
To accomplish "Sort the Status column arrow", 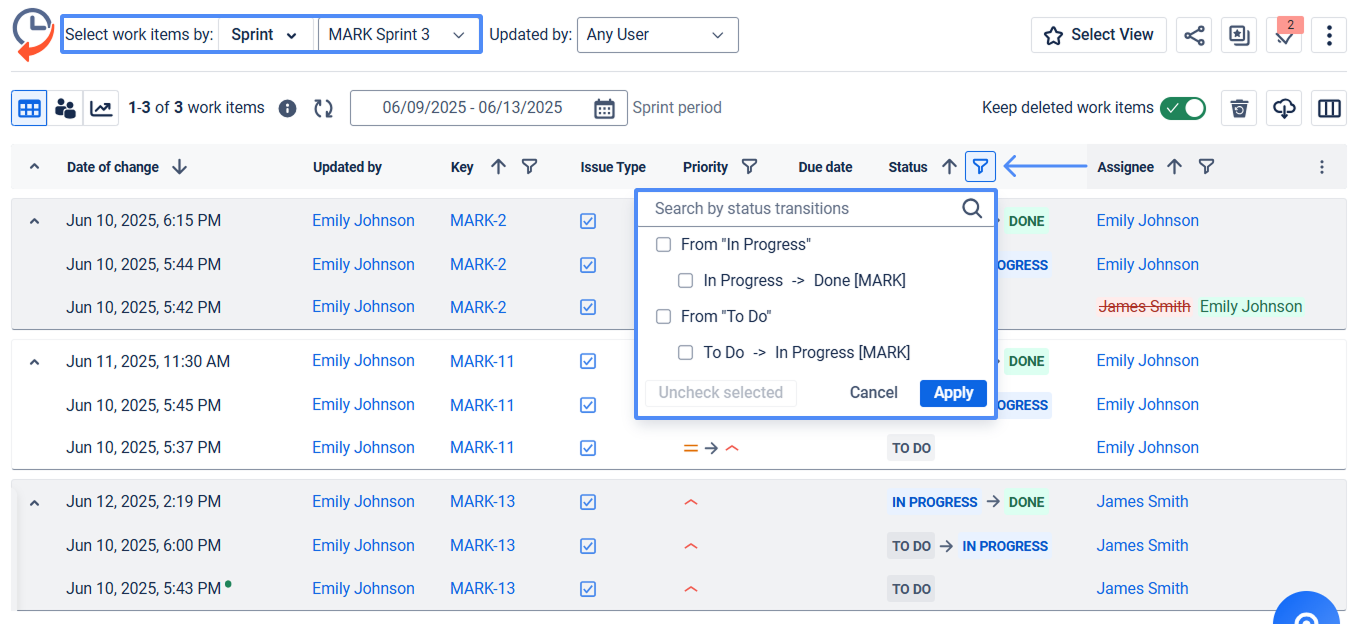I will [x=949, y=167].
